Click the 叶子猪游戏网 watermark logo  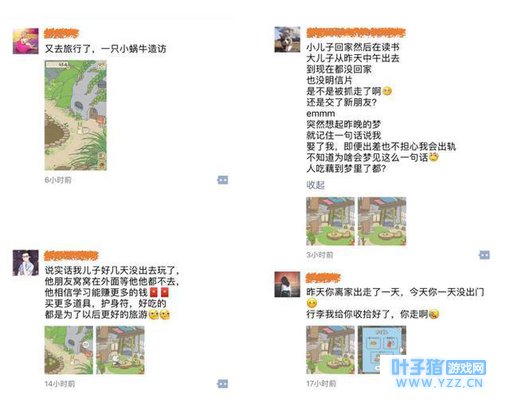438,367
